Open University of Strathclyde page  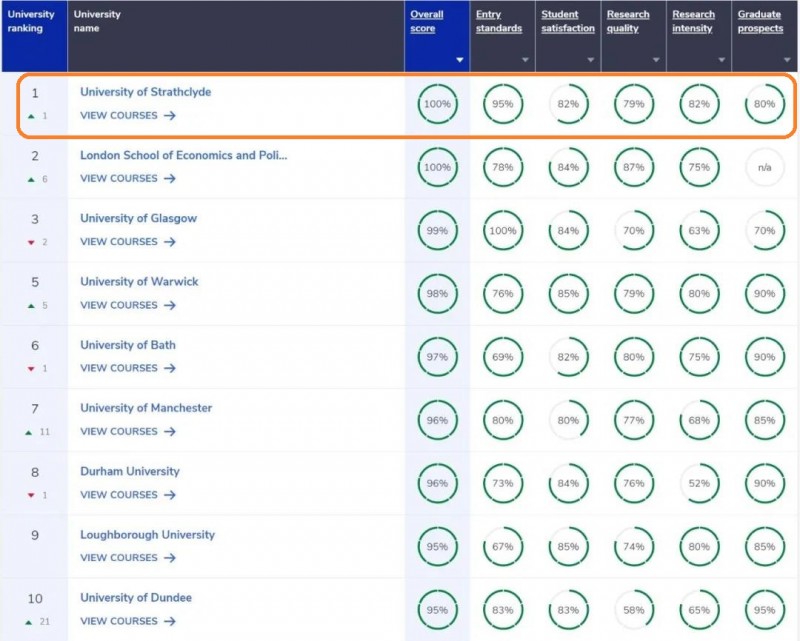point(145,92)
